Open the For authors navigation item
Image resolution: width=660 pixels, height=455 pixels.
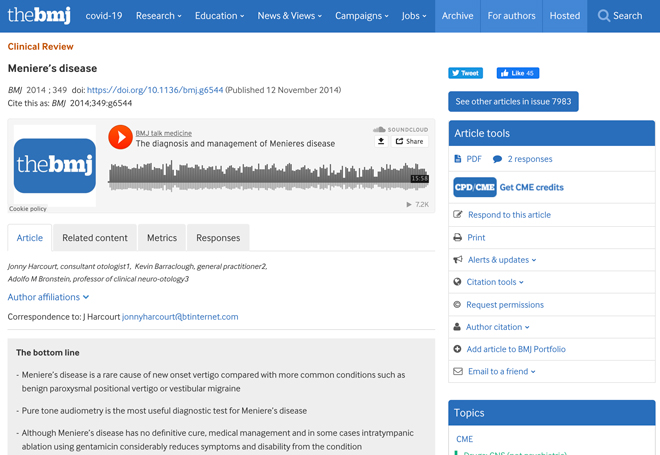point(511,16)
